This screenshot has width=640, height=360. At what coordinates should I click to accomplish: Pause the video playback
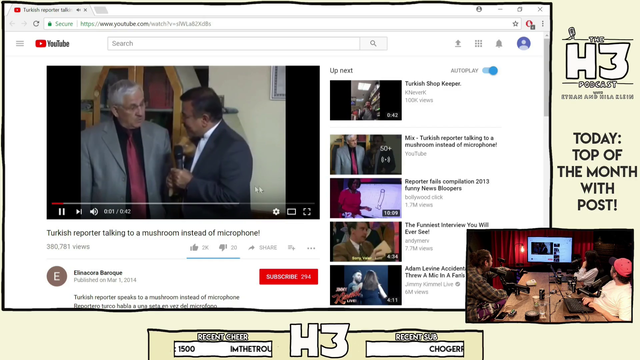[x=62, y=211]
